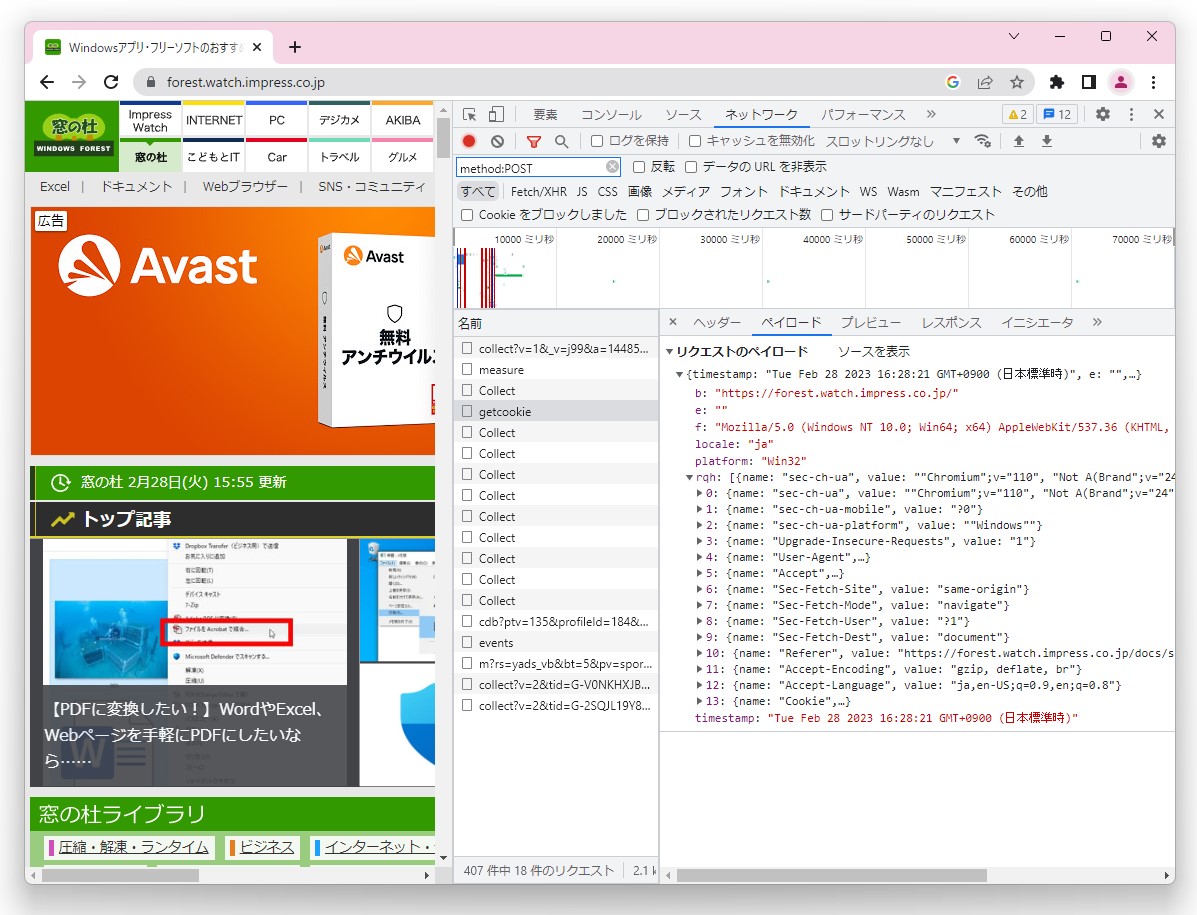Toggle the device toolbar icon
The height and width of the screenshot is (915, 1197).
[496, 114]
